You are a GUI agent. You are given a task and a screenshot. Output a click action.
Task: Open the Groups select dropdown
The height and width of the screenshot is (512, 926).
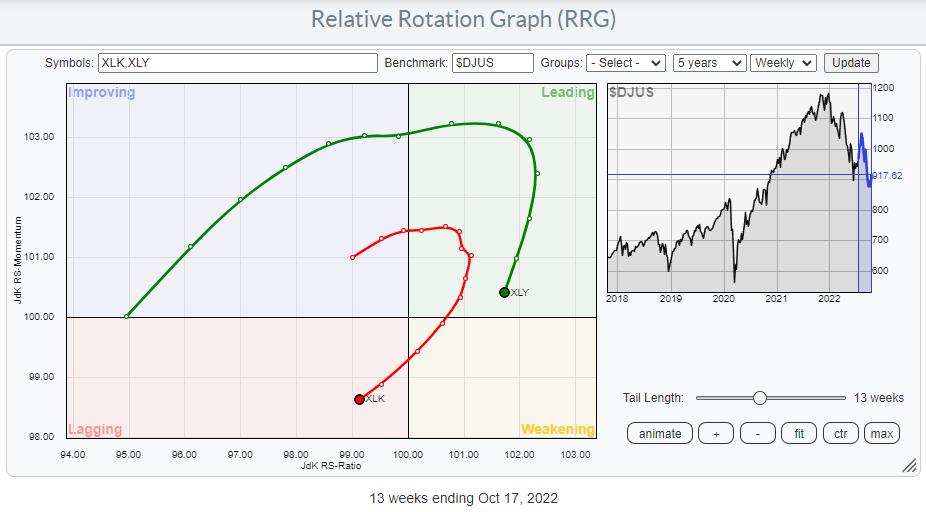626,63
